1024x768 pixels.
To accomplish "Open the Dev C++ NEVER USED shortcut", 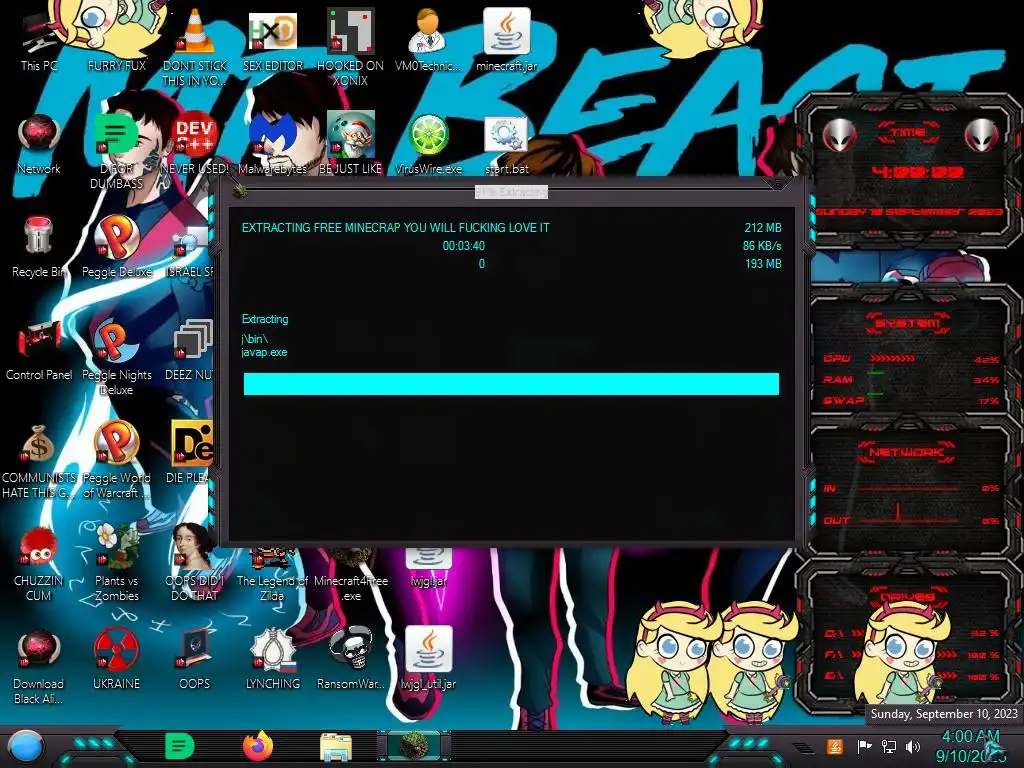I will [x=195, y=144].
